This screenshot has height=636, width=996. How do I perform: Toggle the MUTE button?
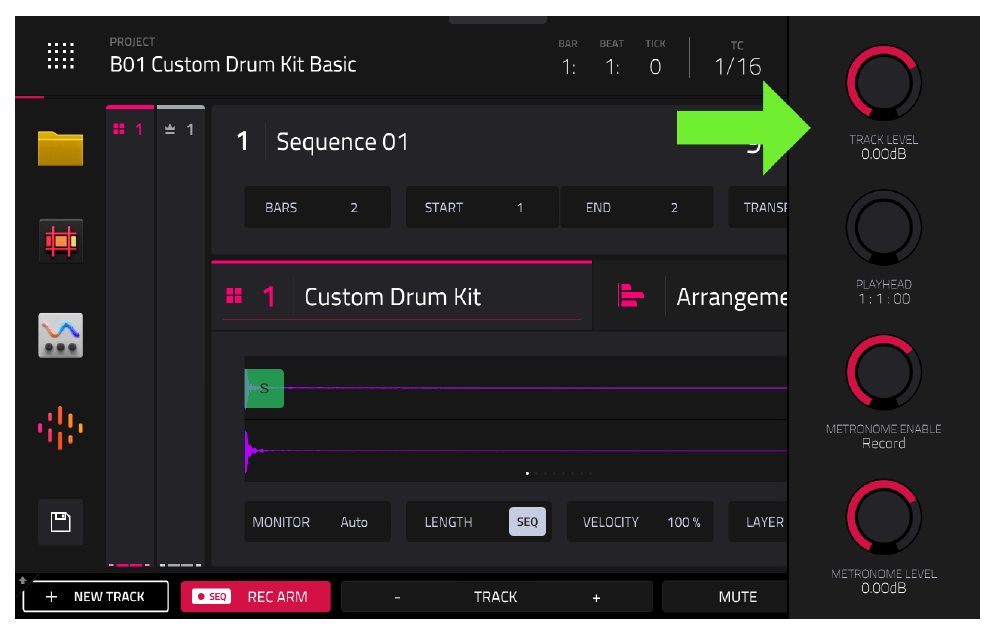(x=725, y=597)
